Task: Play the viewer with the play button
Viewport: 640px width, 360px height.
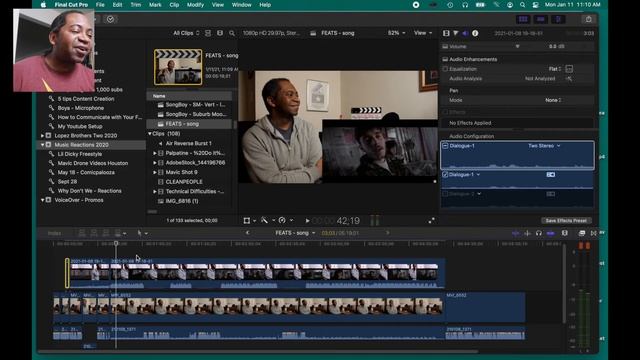Action: coord(307,221)
